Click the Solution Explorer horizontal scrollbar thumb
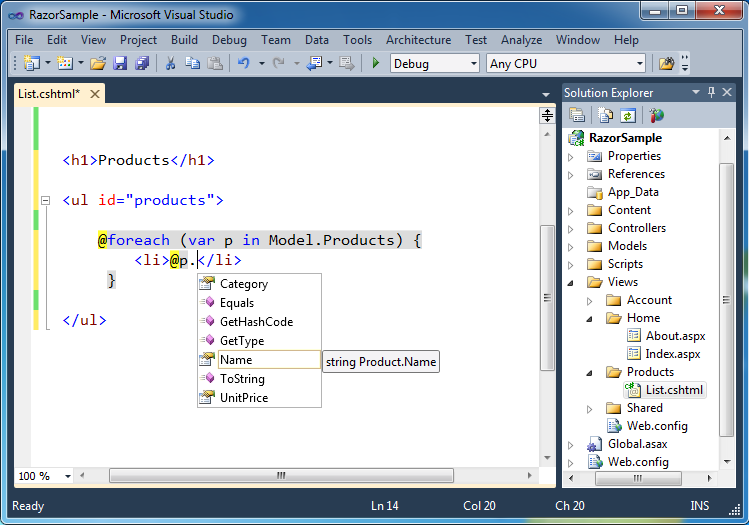749x525 pixels. point(638,478)
